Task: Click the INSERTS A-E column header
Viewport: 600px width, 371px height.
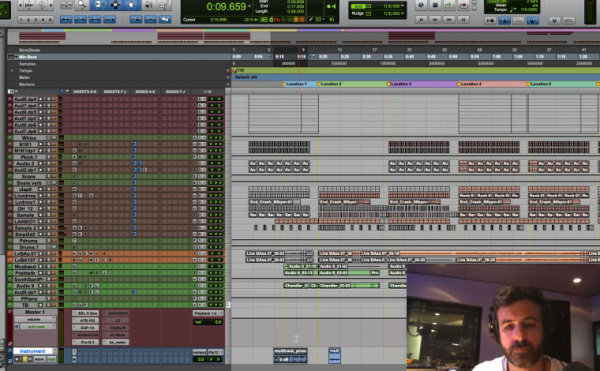Action: pyautogui.click(x=85, y=92)
